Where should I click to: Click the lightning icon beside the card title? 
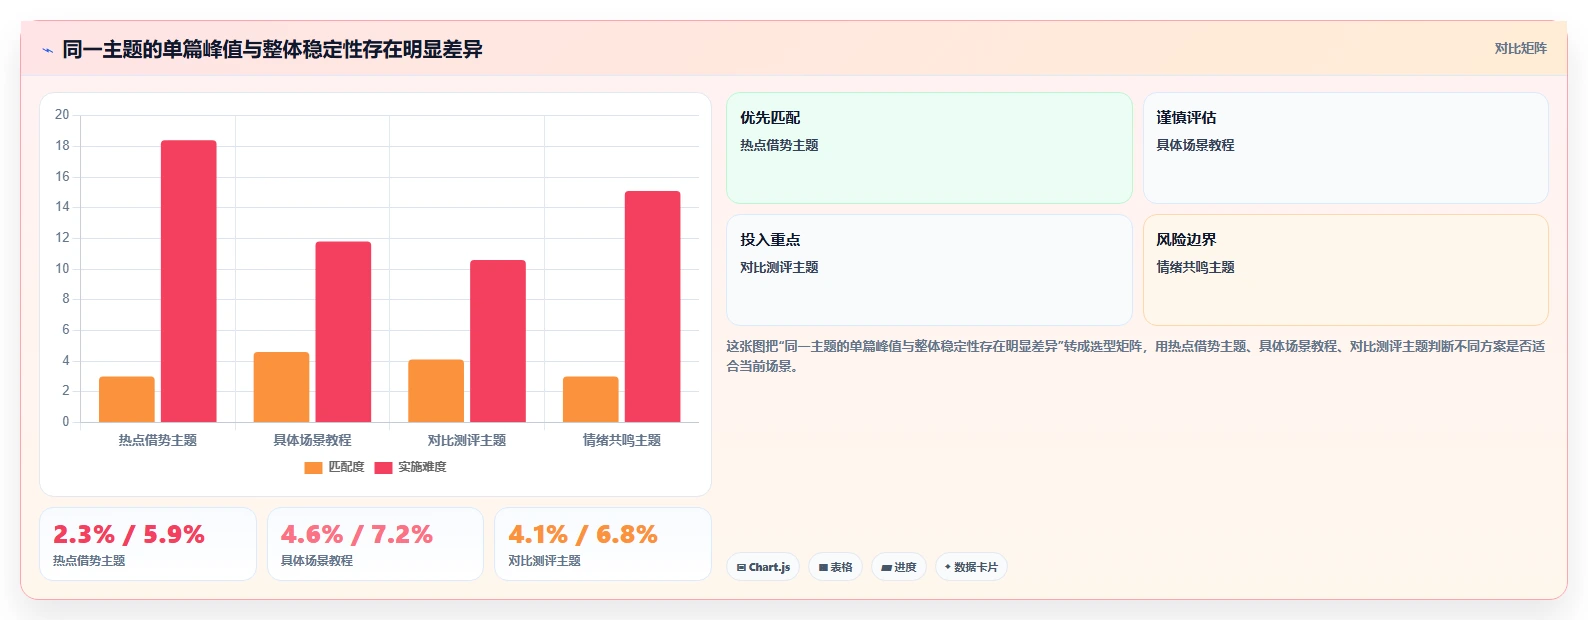pyautogui.click(x=47, y=50)
